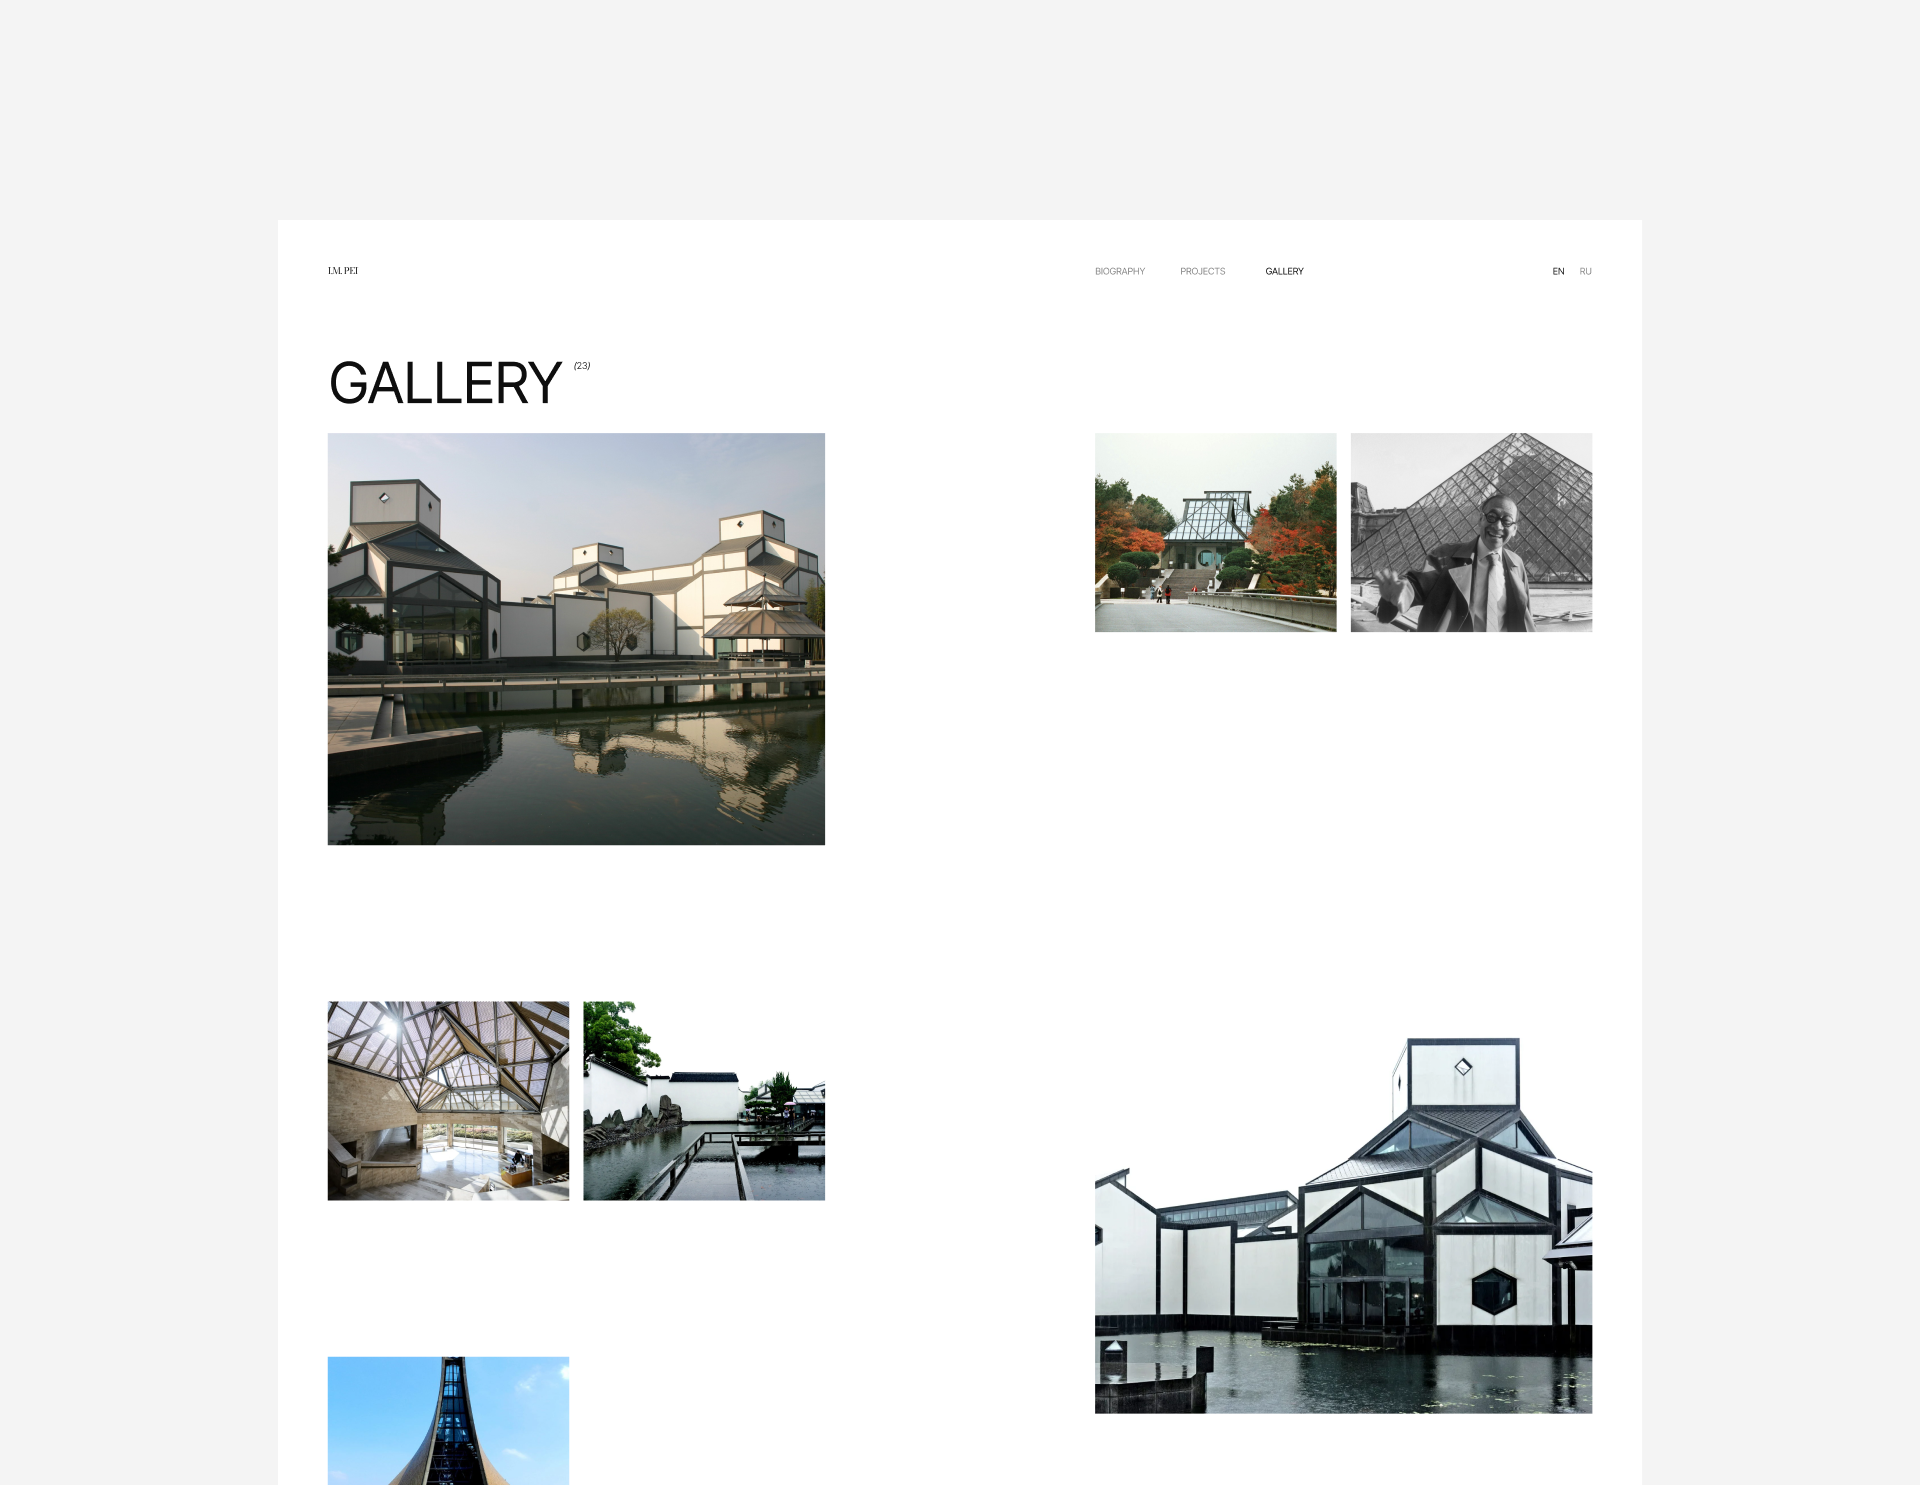Open the geometric glass roof interior photo
Screen dimensions: 1920x1485
[448, 1101]
